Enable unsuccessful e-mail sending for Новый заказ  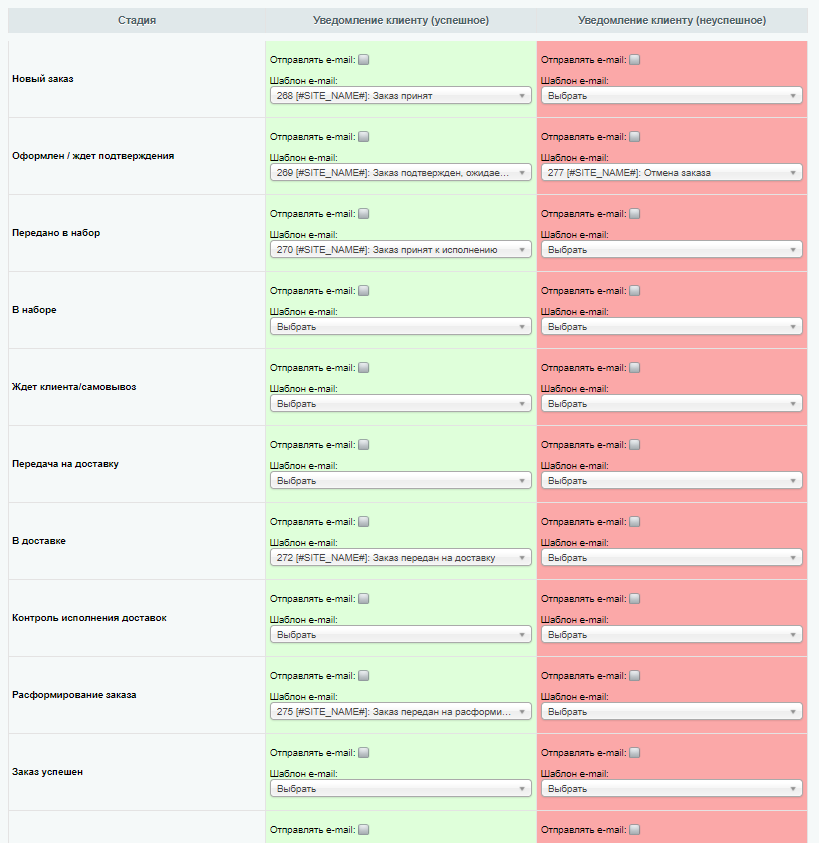tap(635, 60)
